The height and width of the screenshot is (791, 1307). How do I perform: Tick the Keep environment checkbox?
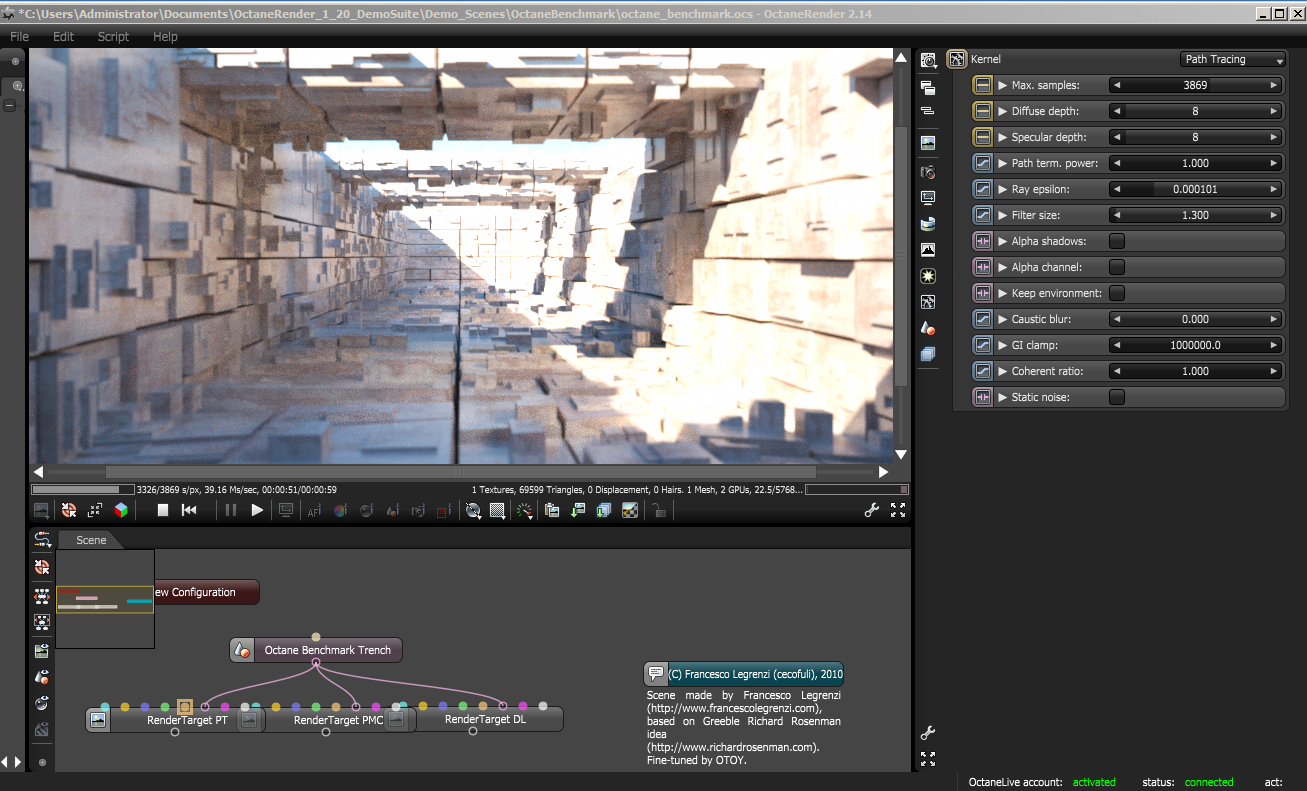tap(1117, 293)
